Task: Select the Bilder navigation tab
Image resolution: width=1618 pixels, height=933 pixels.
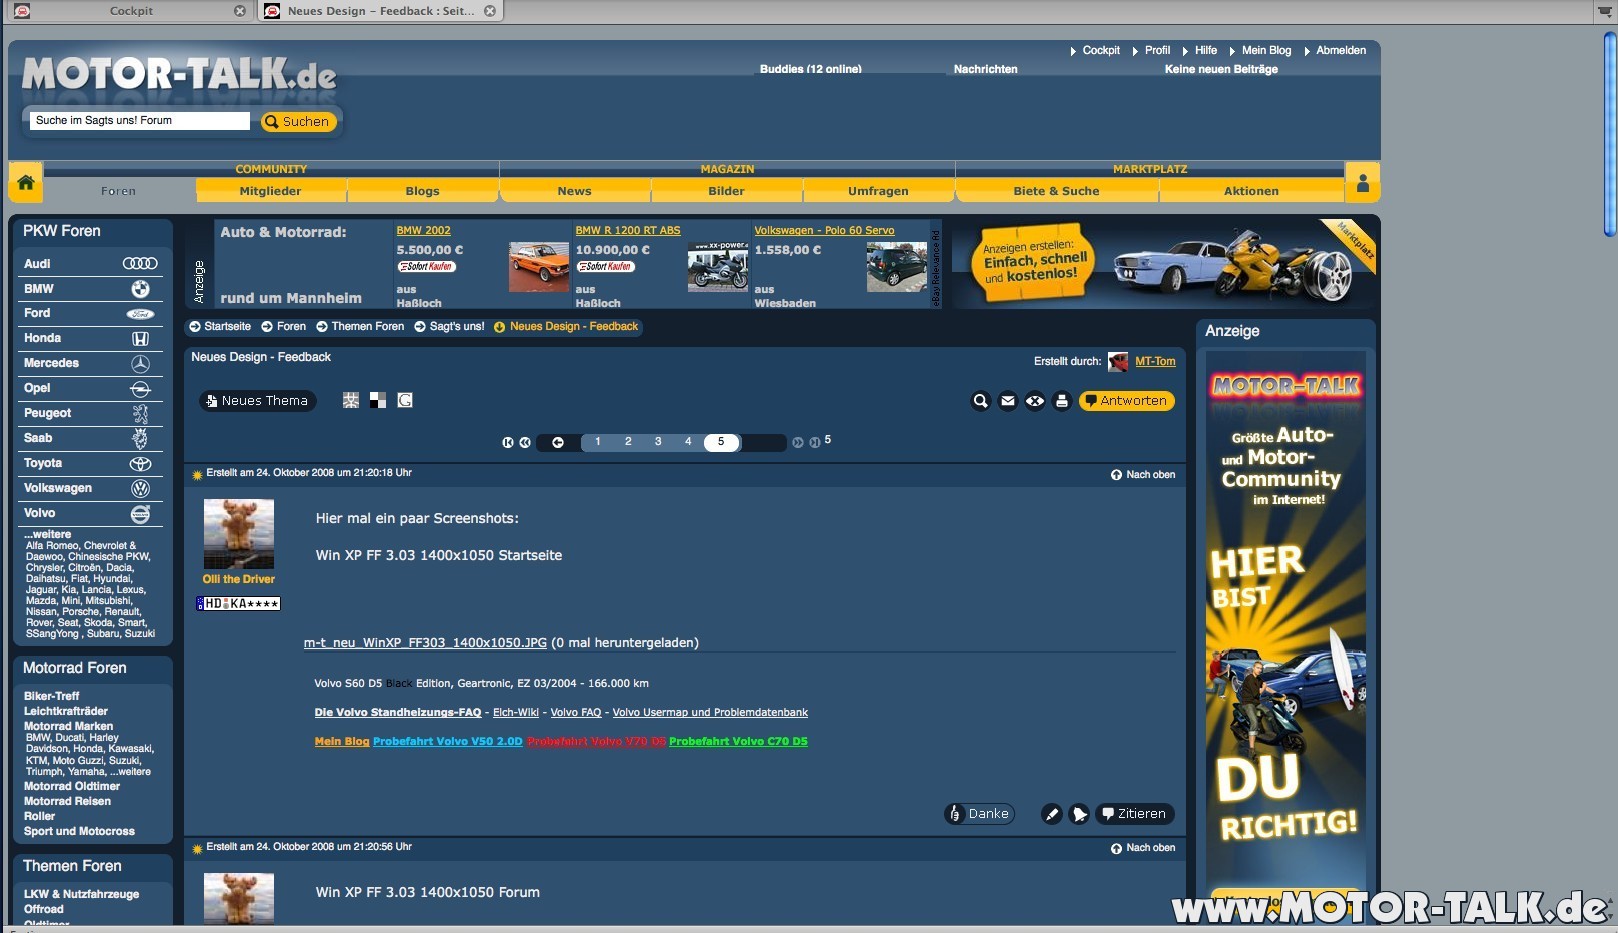Action: 726,191
